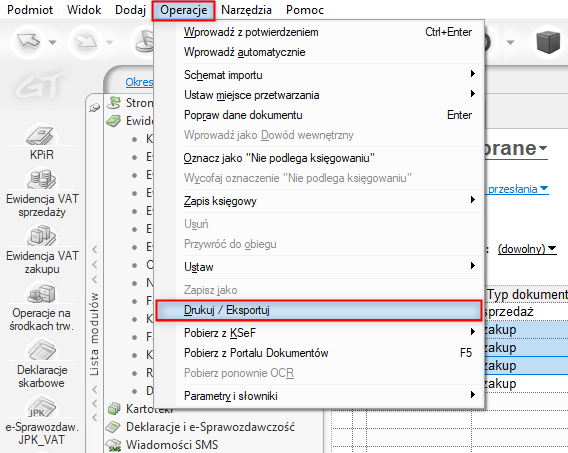
Task: Click the black cube toolbar icon
Action: [548, 42]
